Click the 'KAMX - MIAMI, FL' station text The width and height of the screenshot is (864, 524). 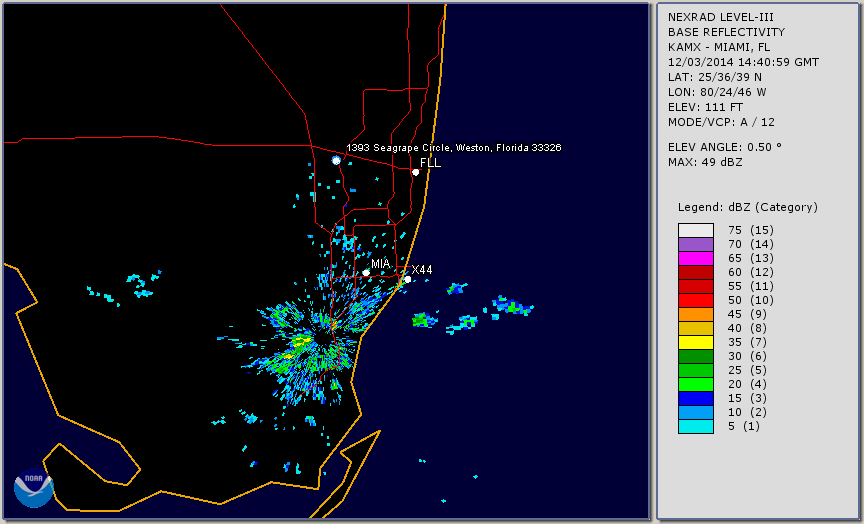719,47
